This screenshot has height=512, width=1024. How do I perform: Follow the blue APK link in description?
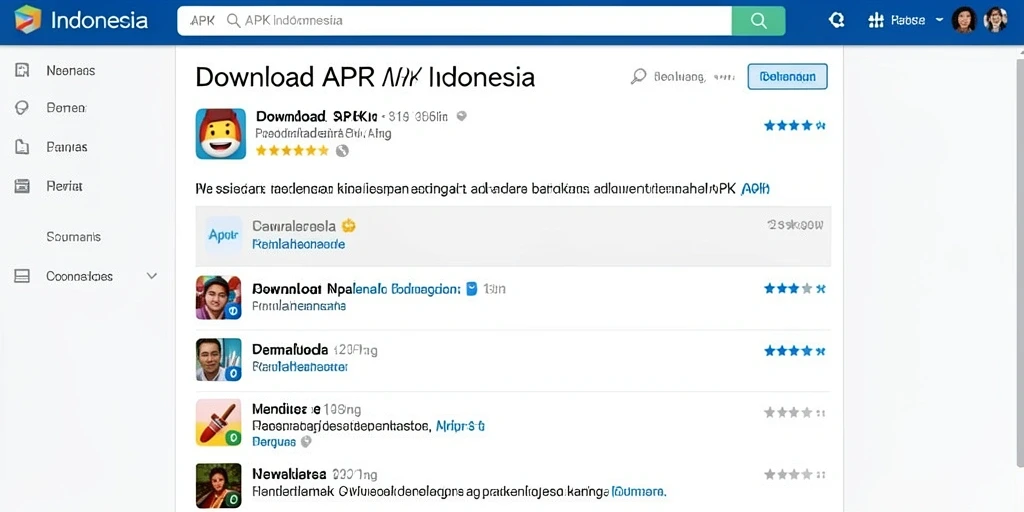pos(756,189)
